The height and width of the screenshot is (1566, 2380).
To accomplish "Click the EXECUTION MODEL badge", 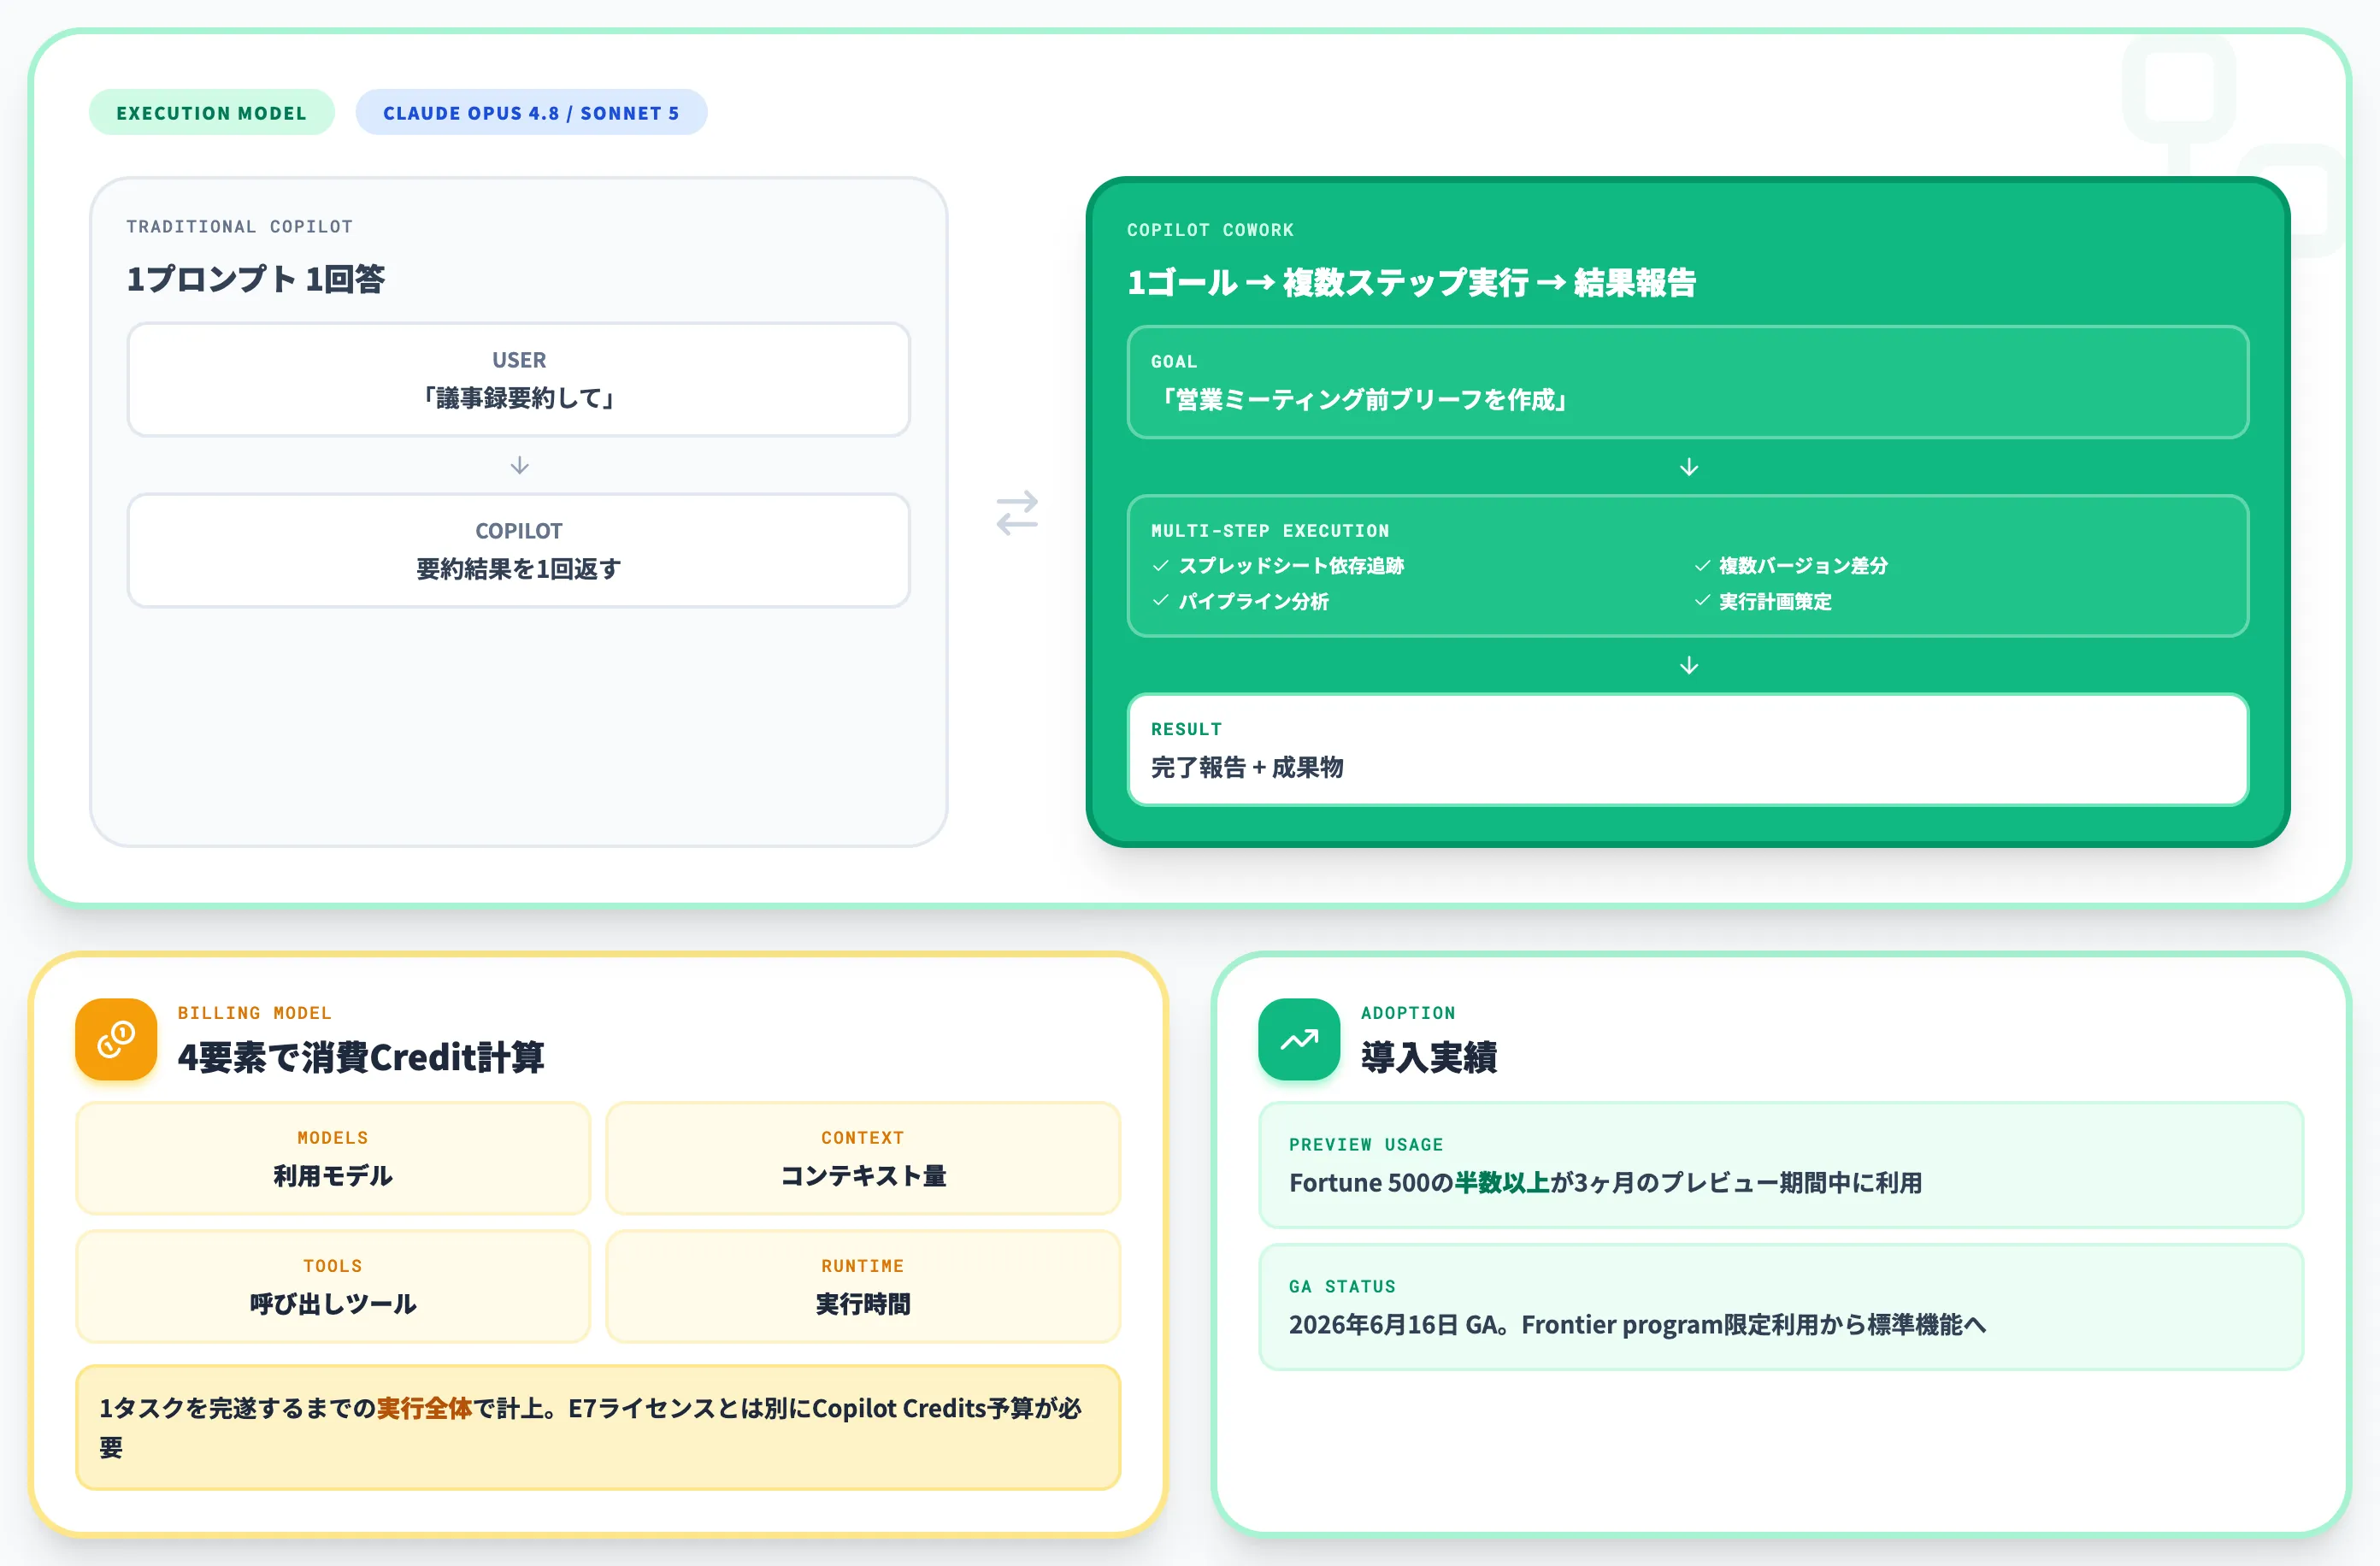I will [x=211, y=113].
